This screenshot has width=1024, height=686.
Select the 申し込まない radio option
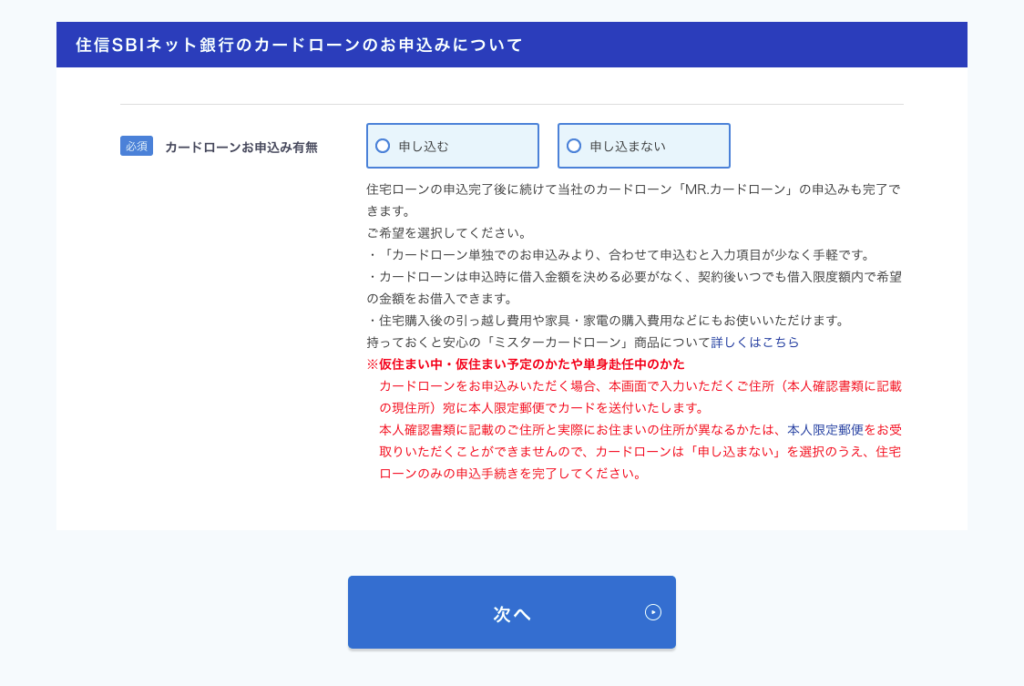643,146
